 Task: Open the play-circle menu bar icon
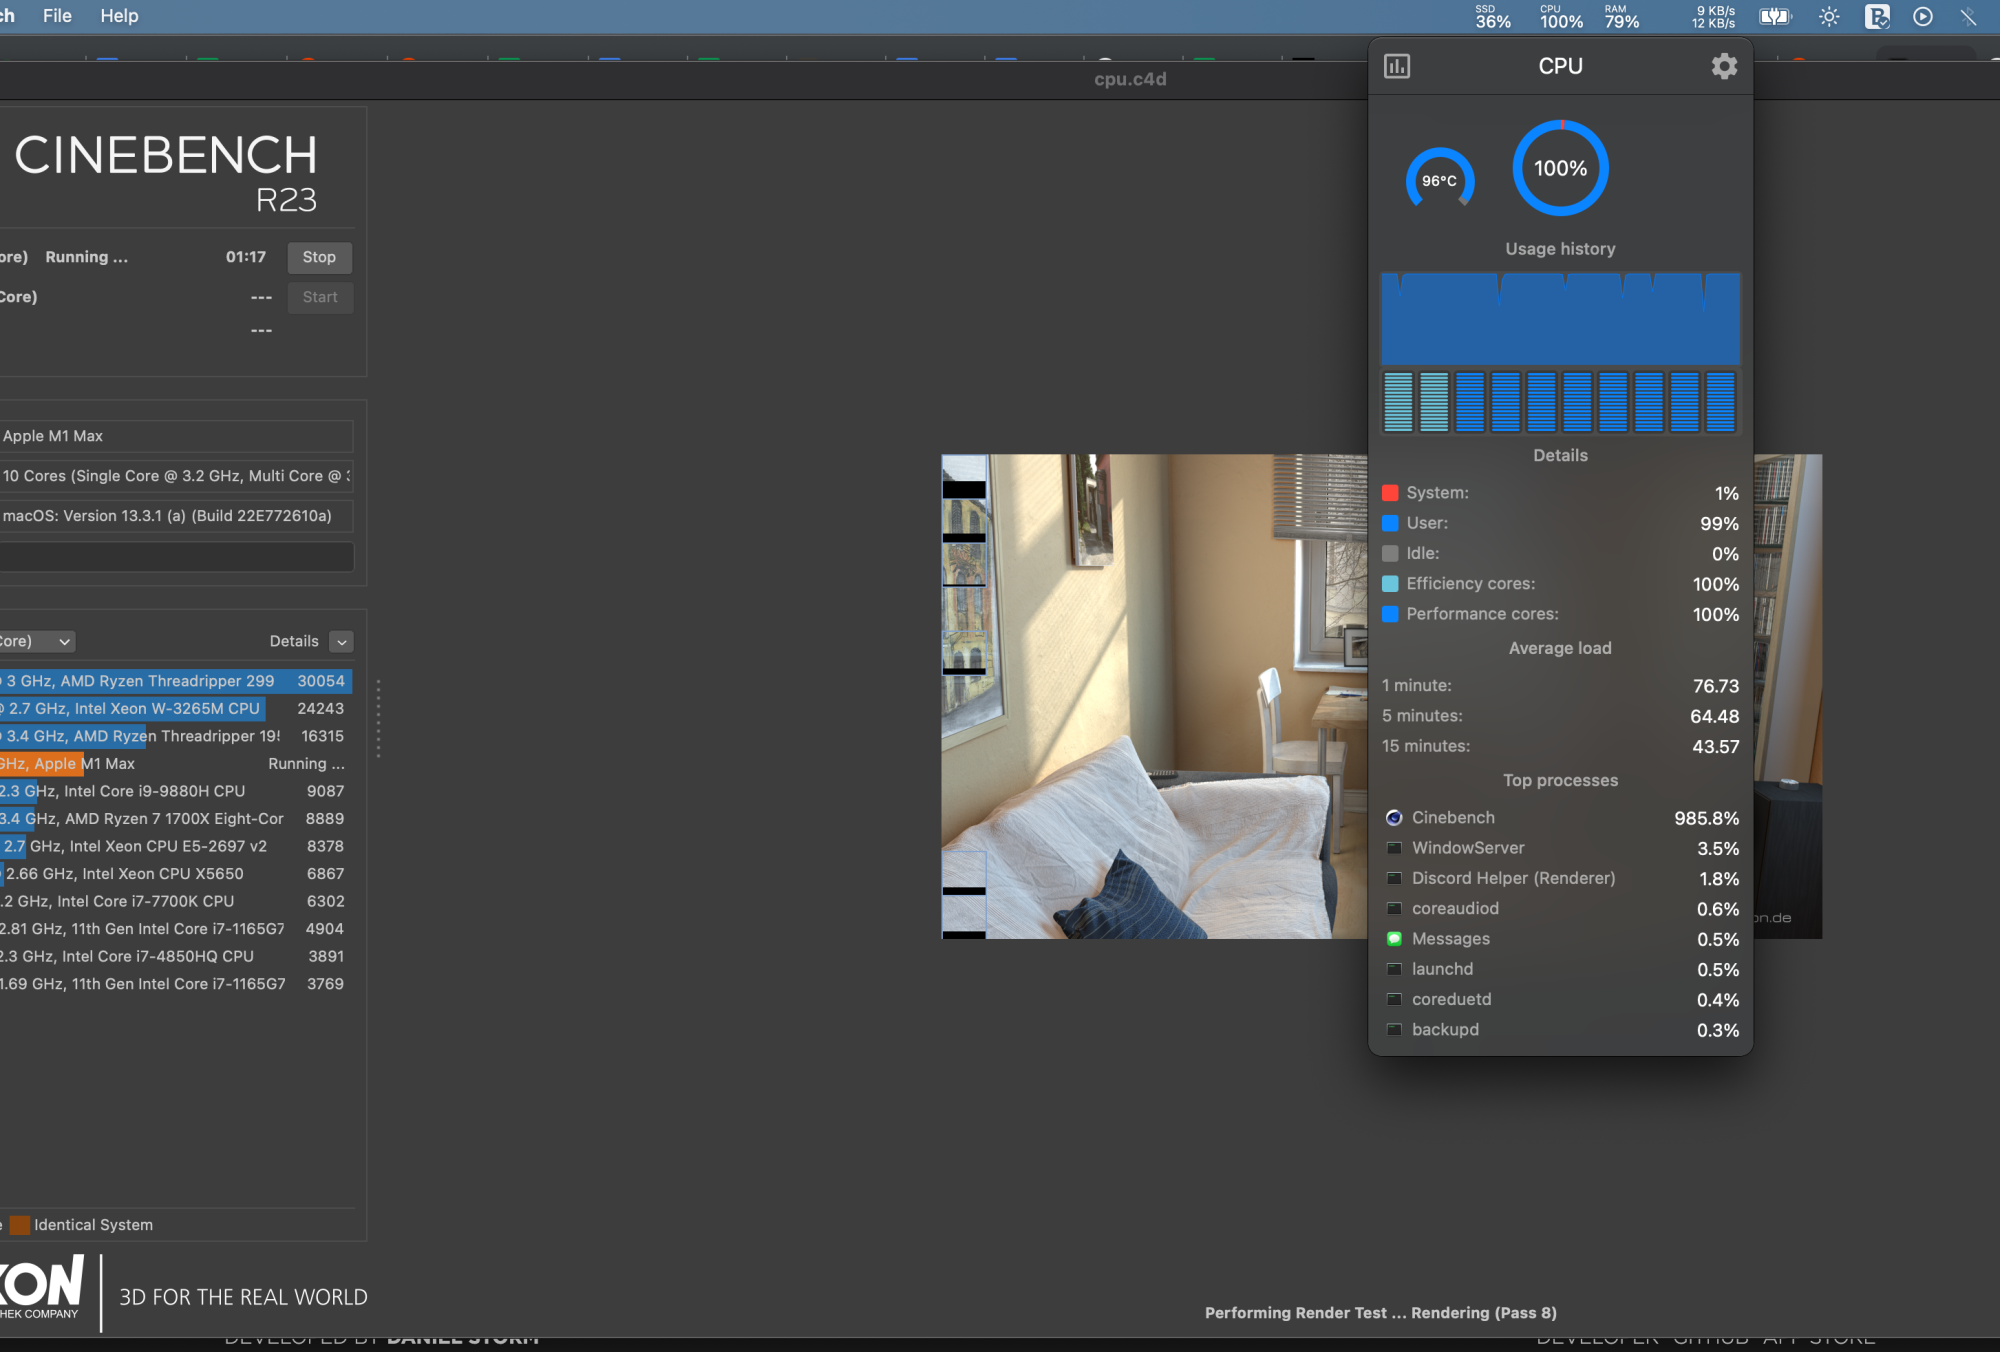point(1923,16)
